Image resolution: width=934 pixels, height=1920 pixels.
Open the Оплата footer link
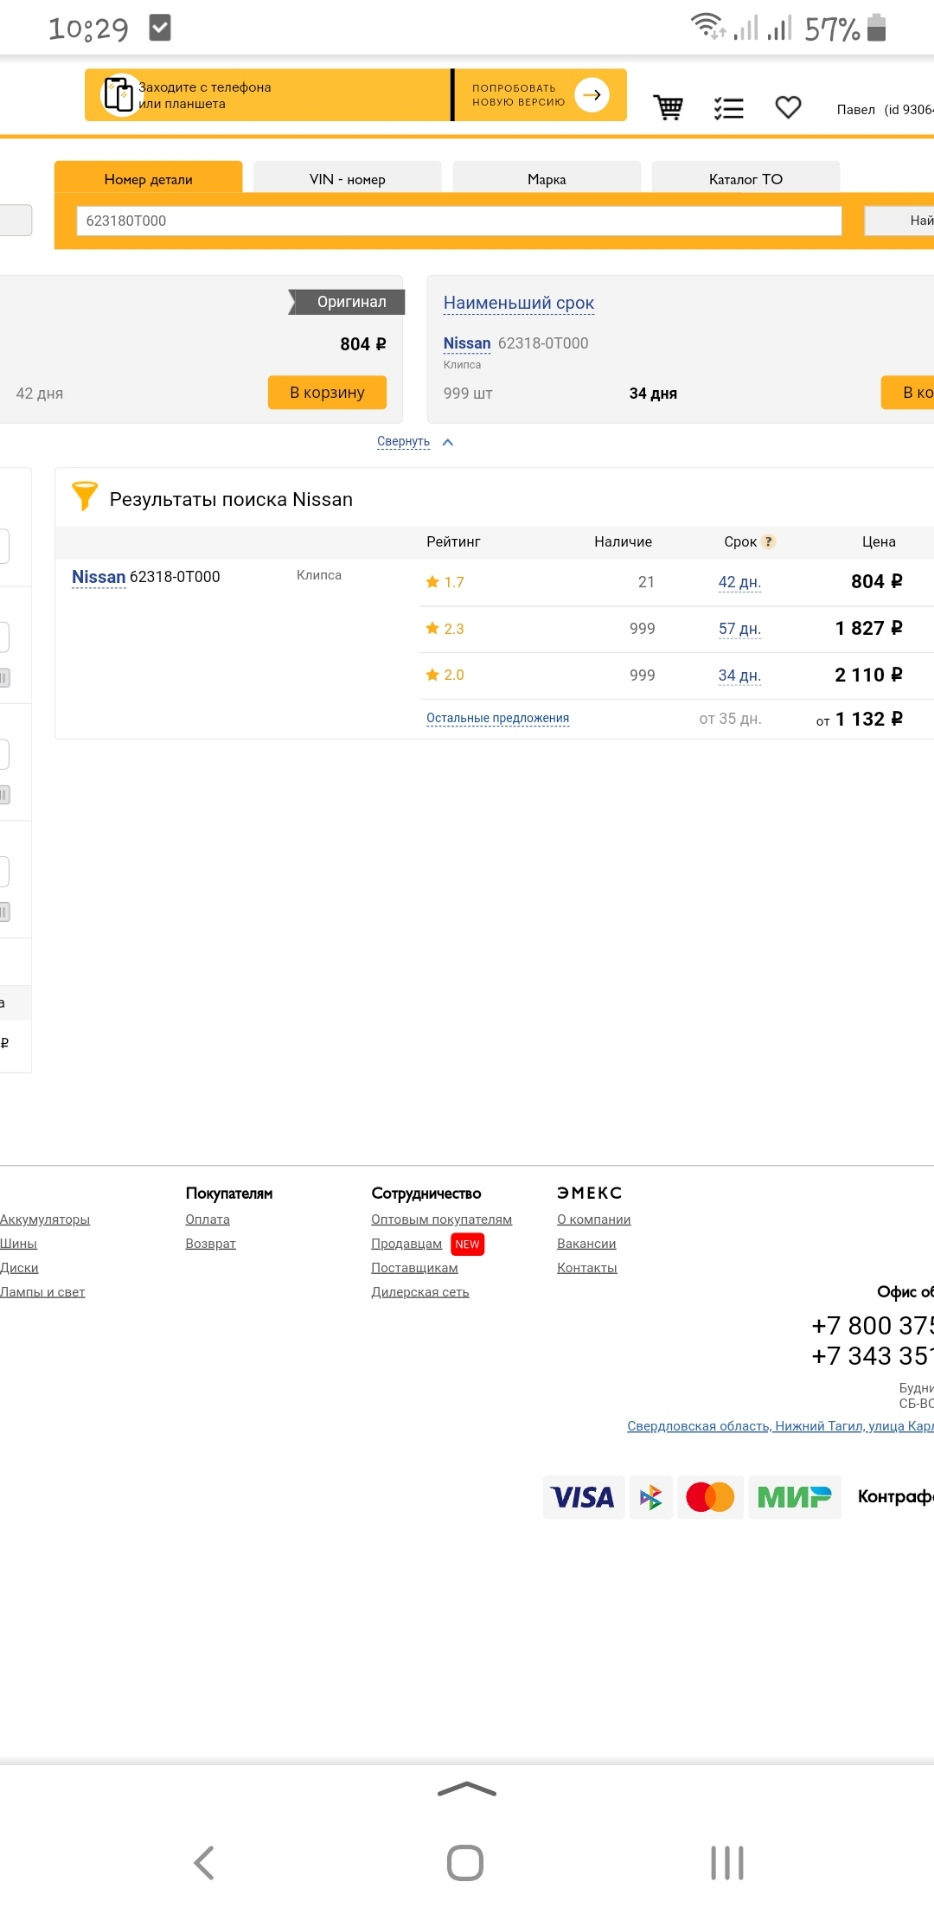click(208, 1219)
